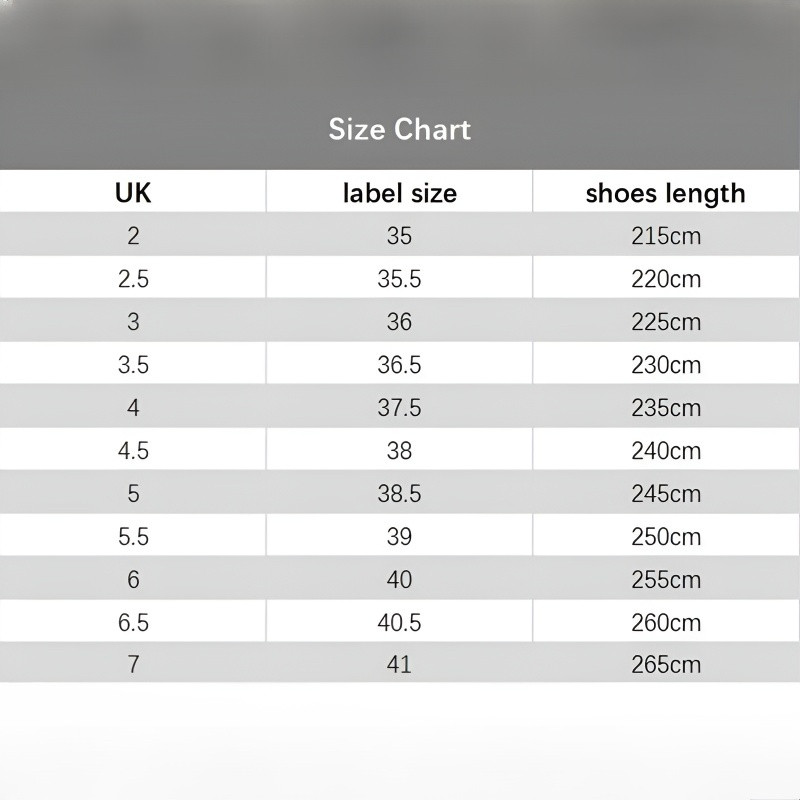Select label size 39 cell

click(x=399, y=537)
